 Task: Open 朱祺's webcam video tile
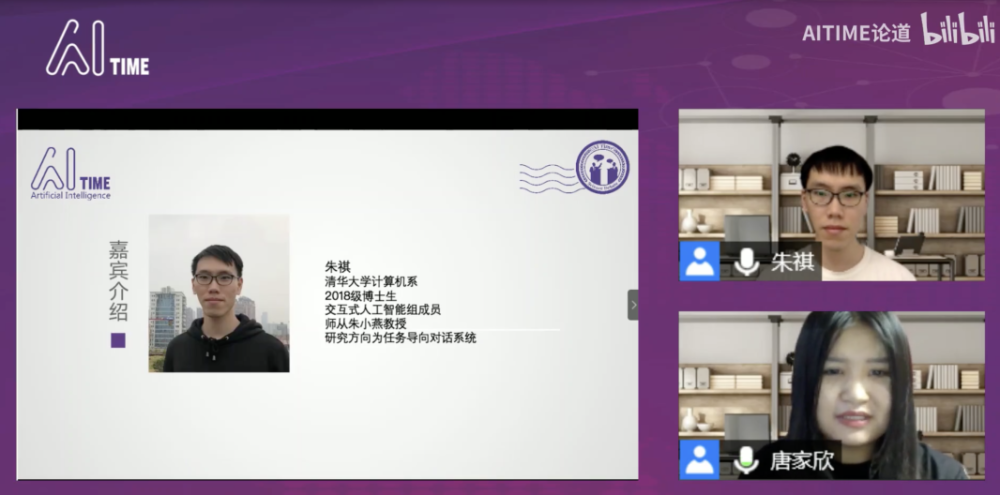pyautogui.click(x=832, y=195)
